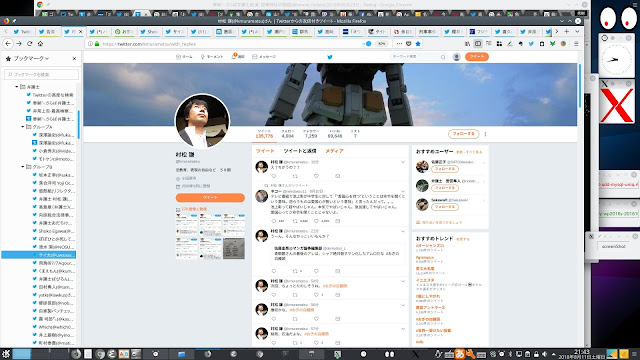
Task: Switch to the 'Shok...' browser tab
Action: [149, 31]
